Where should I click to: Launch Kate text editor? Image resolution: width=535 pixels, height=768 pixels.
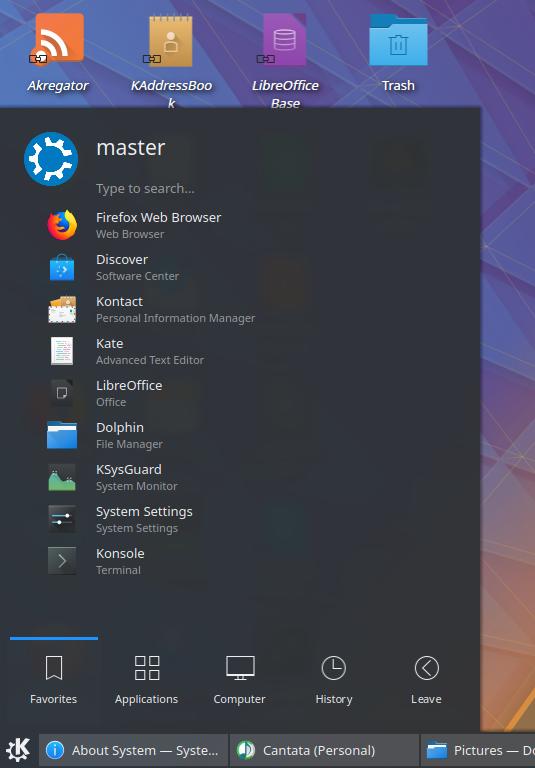240,351
